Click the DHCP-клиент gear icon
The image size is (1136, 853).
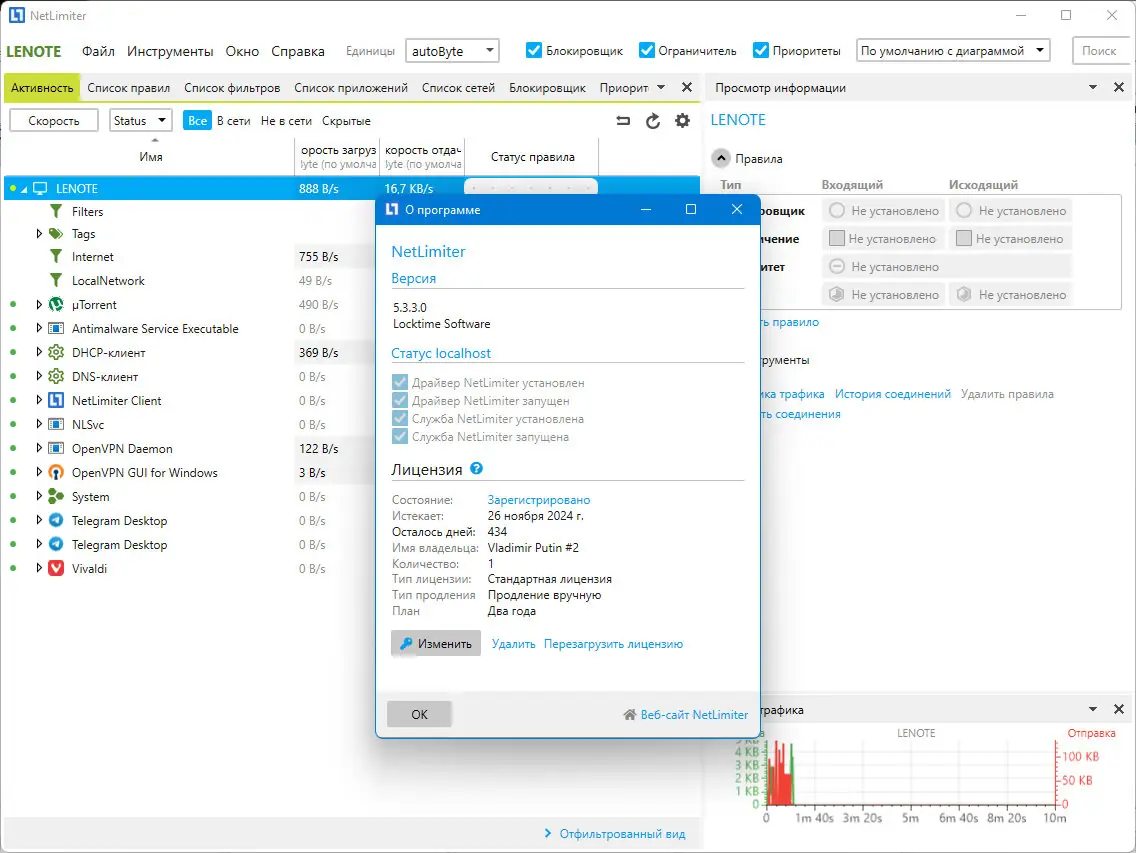coord(56,352)
